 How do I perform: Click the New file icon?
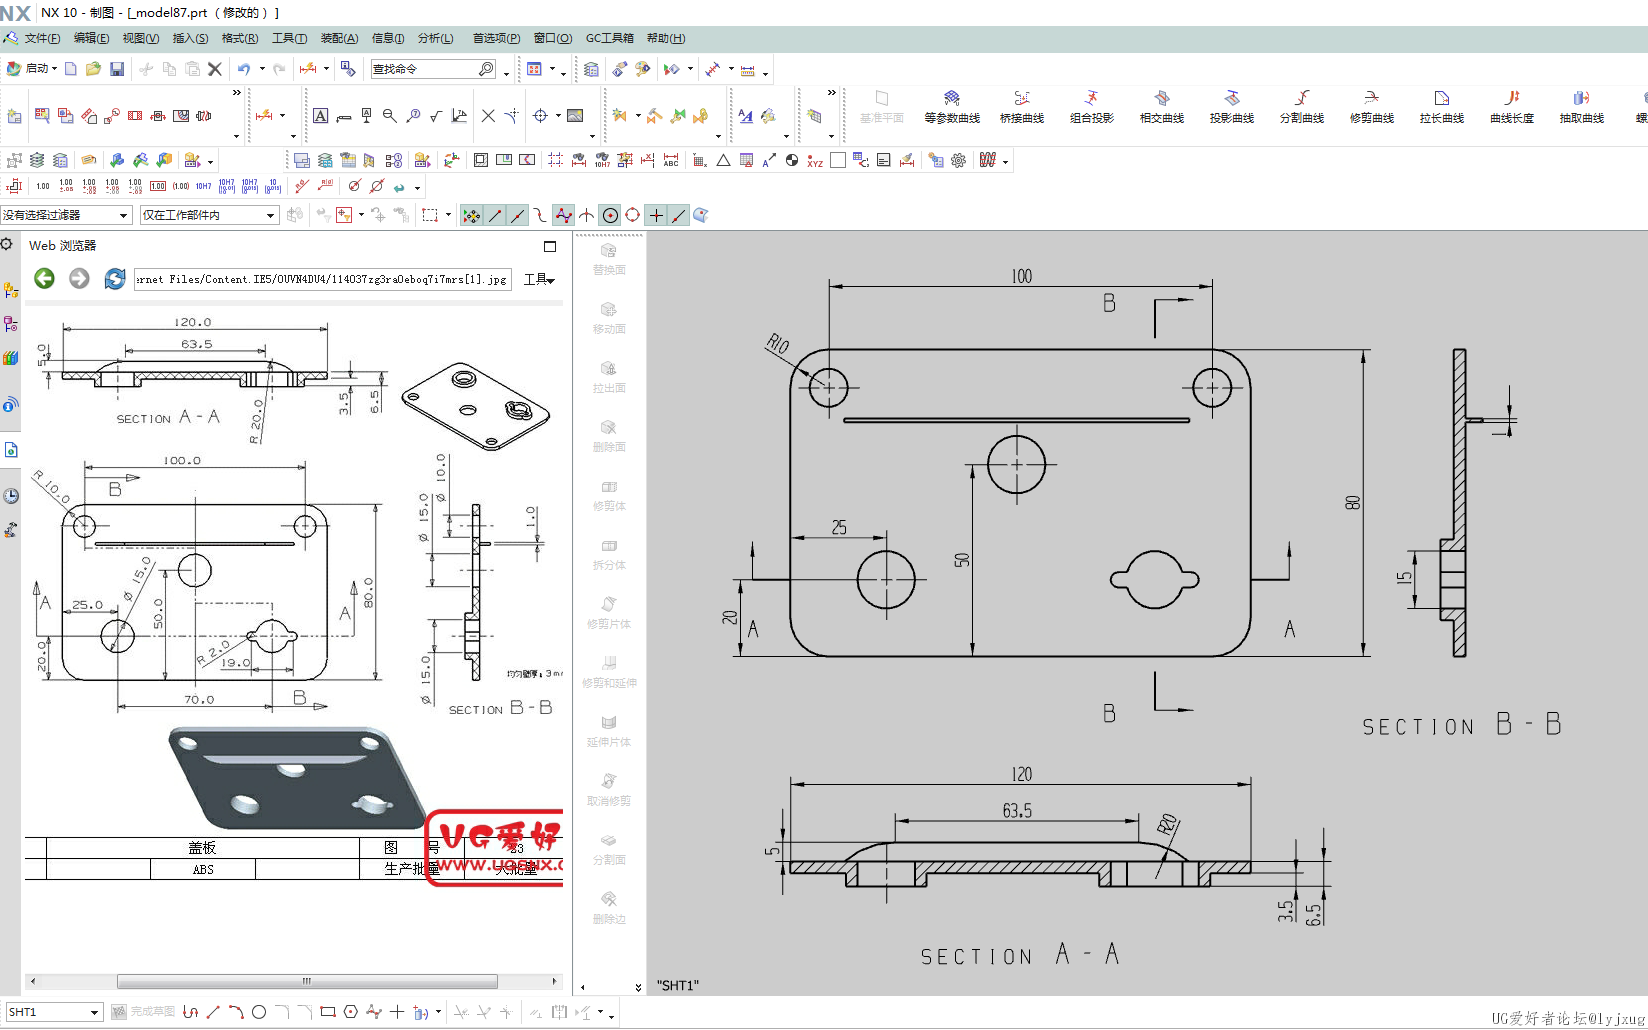[71, 69]
